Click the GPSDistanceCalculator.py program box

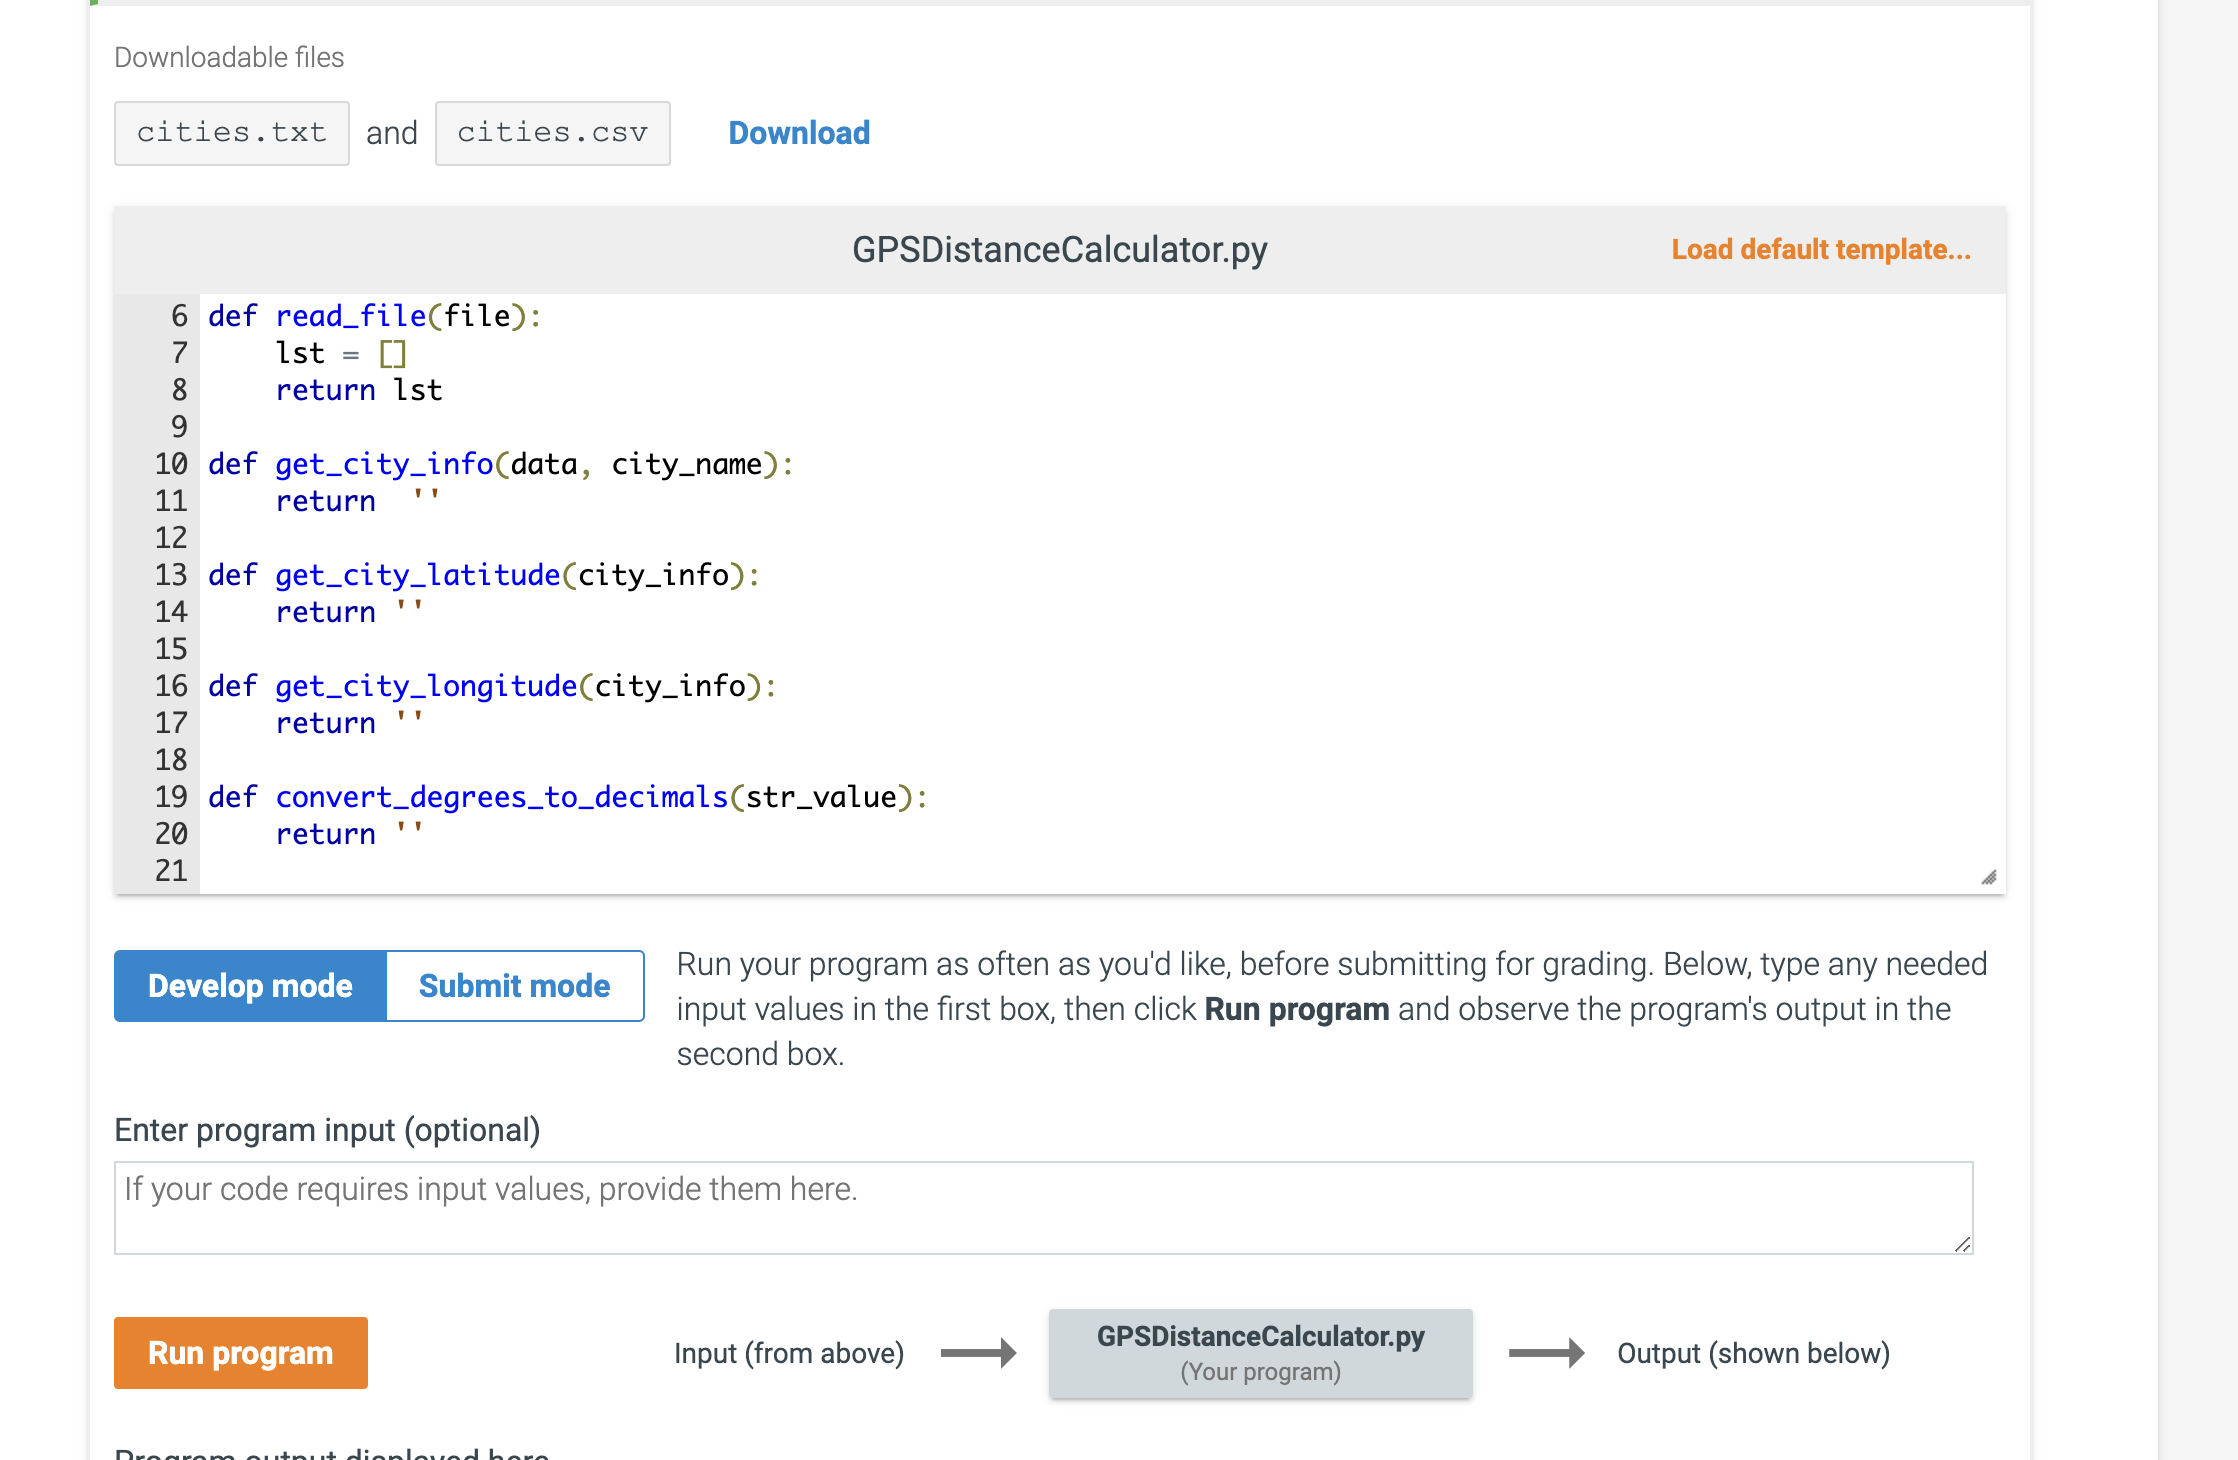1260,1353
